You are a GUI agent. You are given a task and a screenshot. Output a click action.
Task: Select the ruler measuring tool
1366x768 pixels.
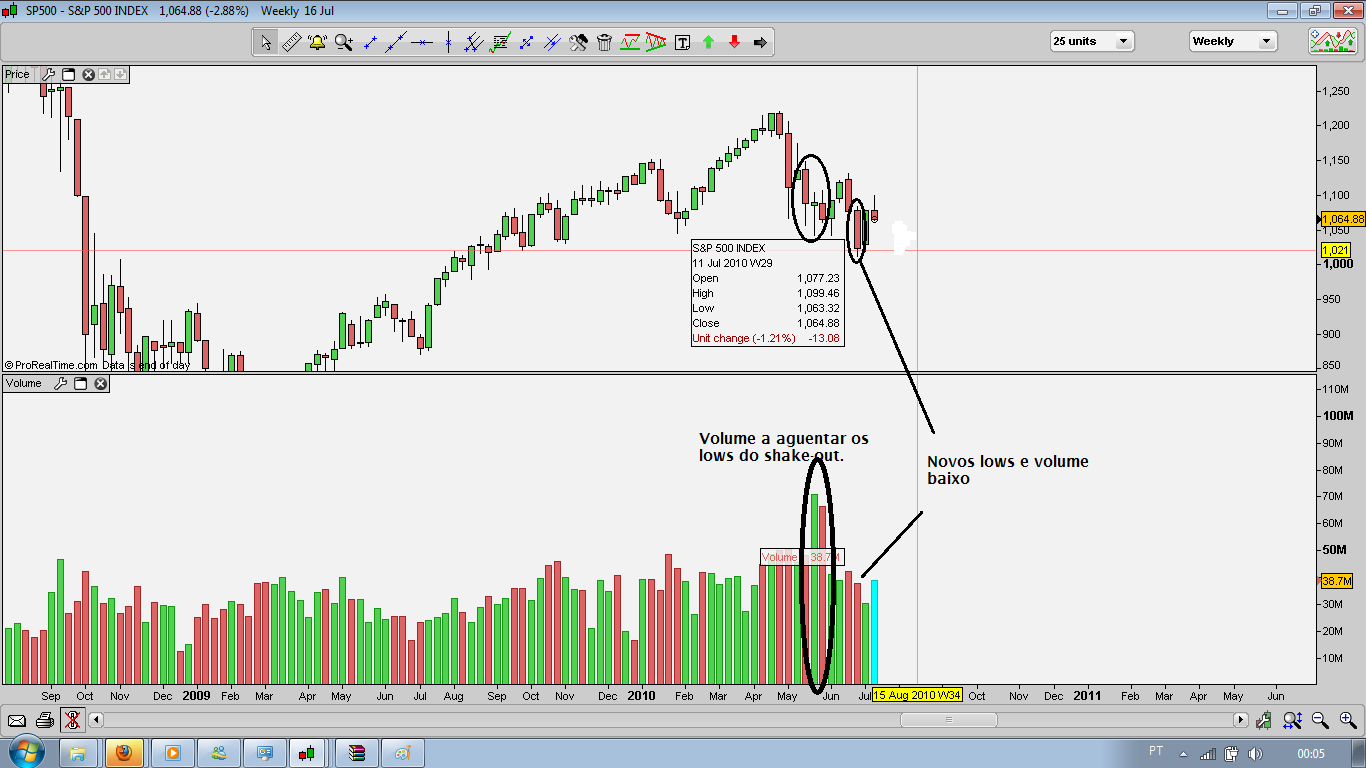(x=291, y=42)
